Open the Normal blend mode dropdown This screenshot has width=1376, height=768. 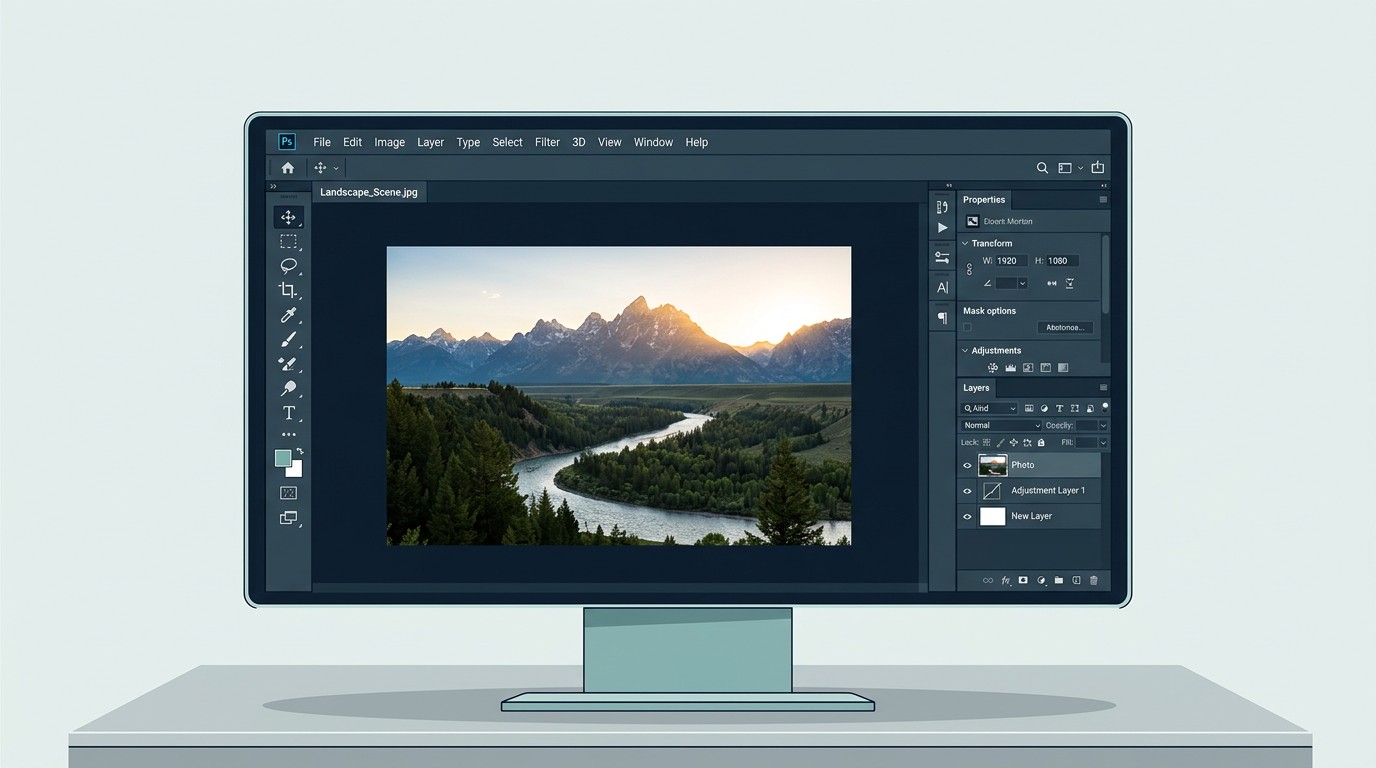click(1001, 426)
